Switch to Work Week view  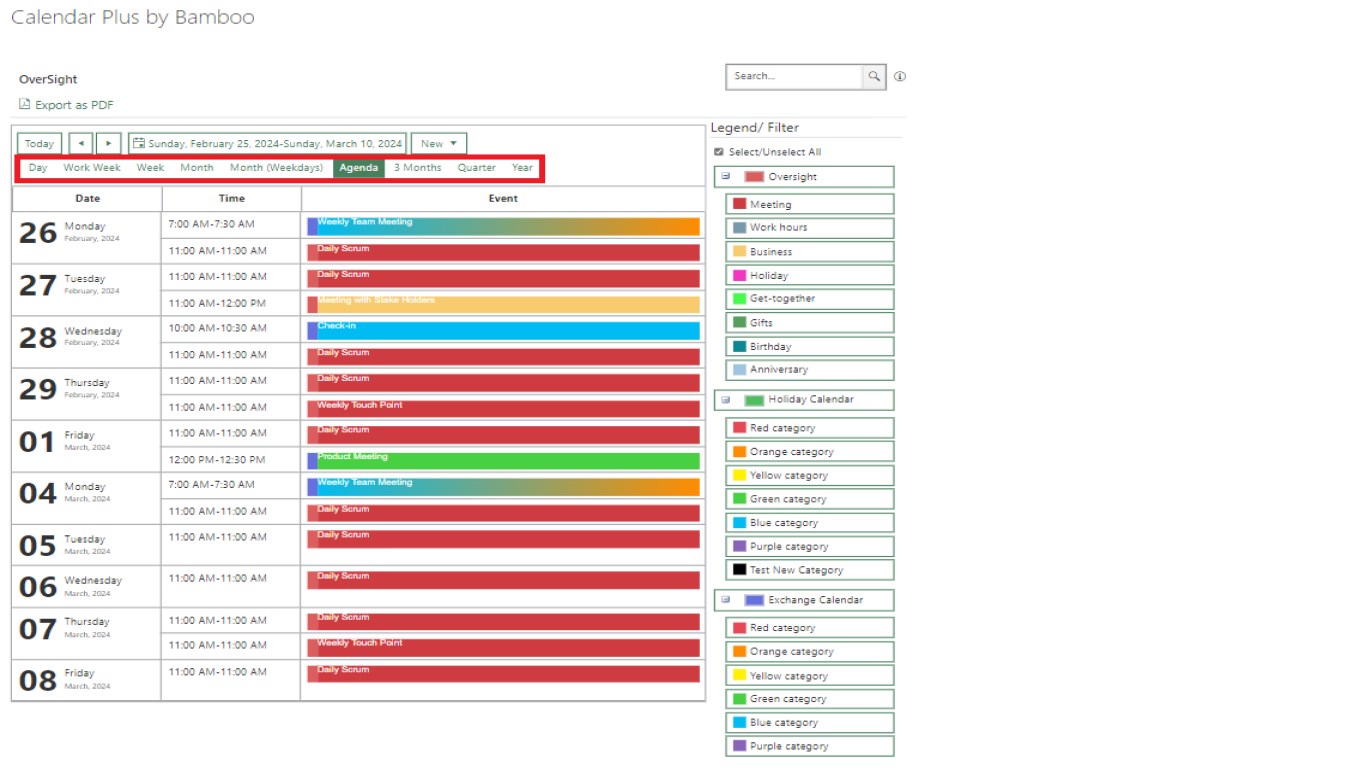(x=92, y=168)
